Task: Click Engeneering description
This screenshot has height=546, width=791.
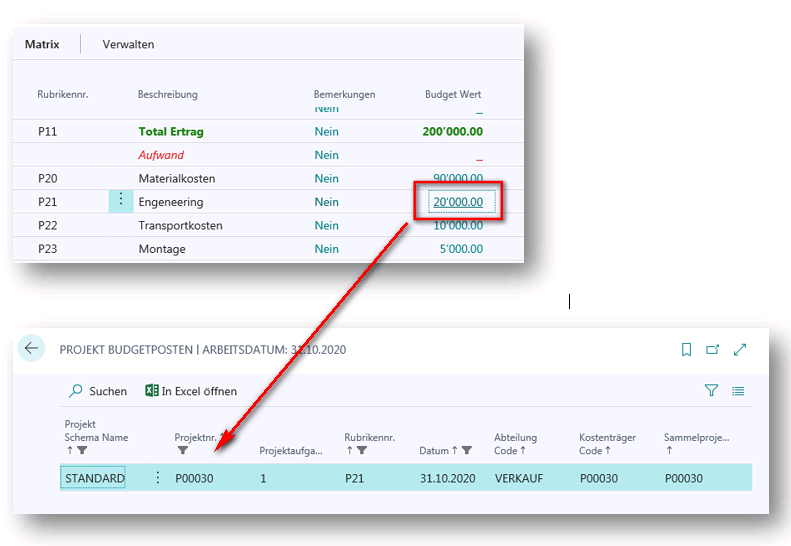Action: [x=171, y=202]
